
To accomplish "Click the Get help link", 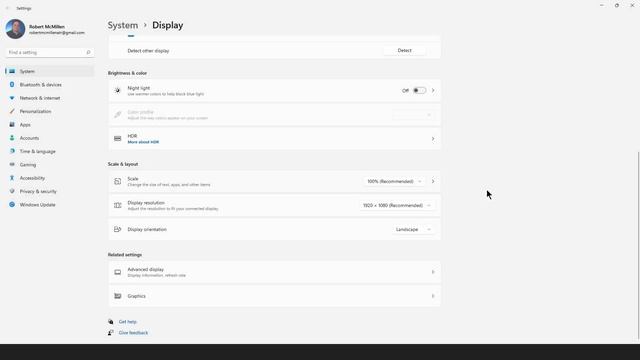I will 128,322.
